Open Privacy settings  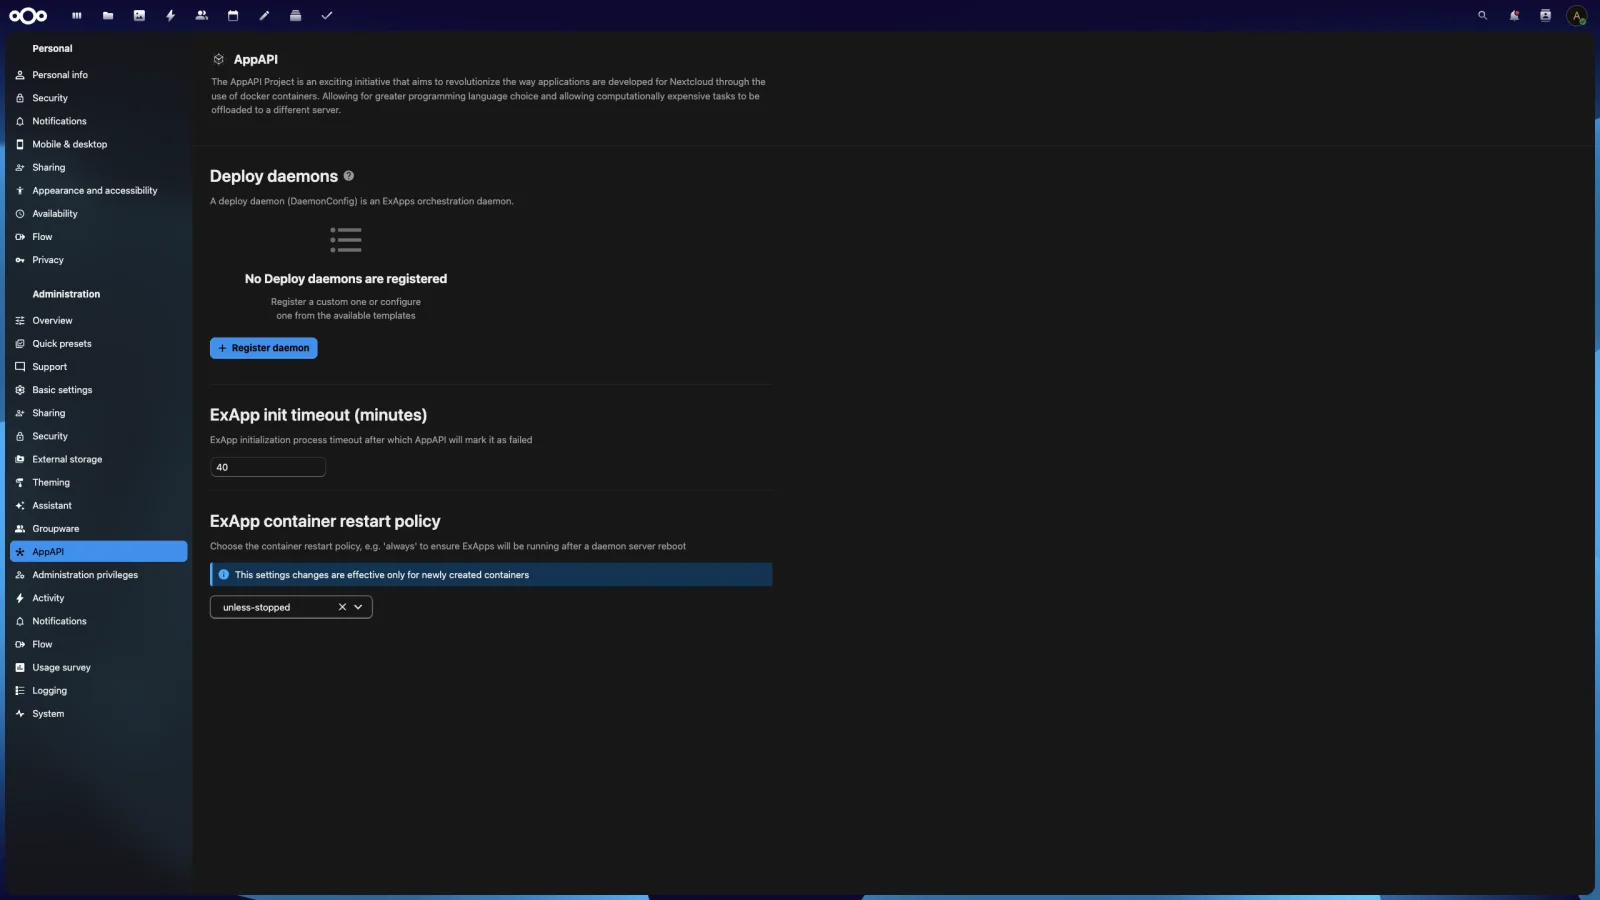pos(99,260)
